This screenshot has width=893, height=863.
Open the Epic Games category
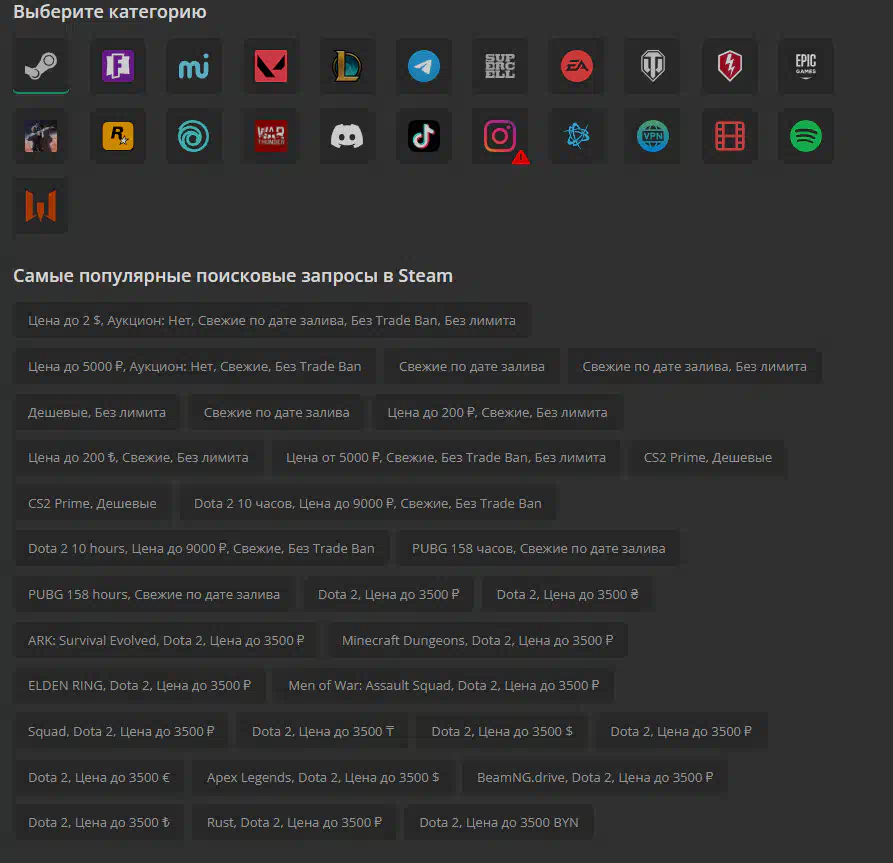806,66
